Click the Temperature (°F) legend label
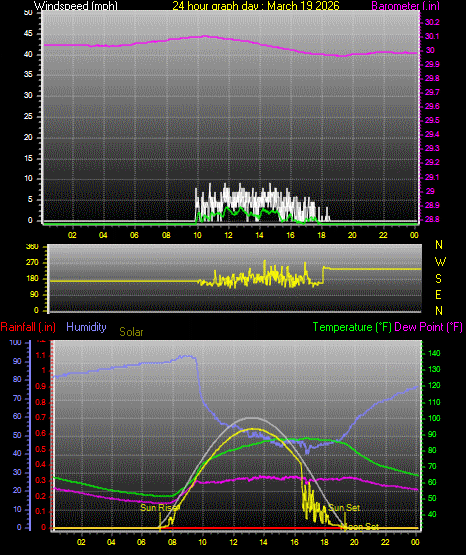 pyautogui.click(x=352, y=327)
